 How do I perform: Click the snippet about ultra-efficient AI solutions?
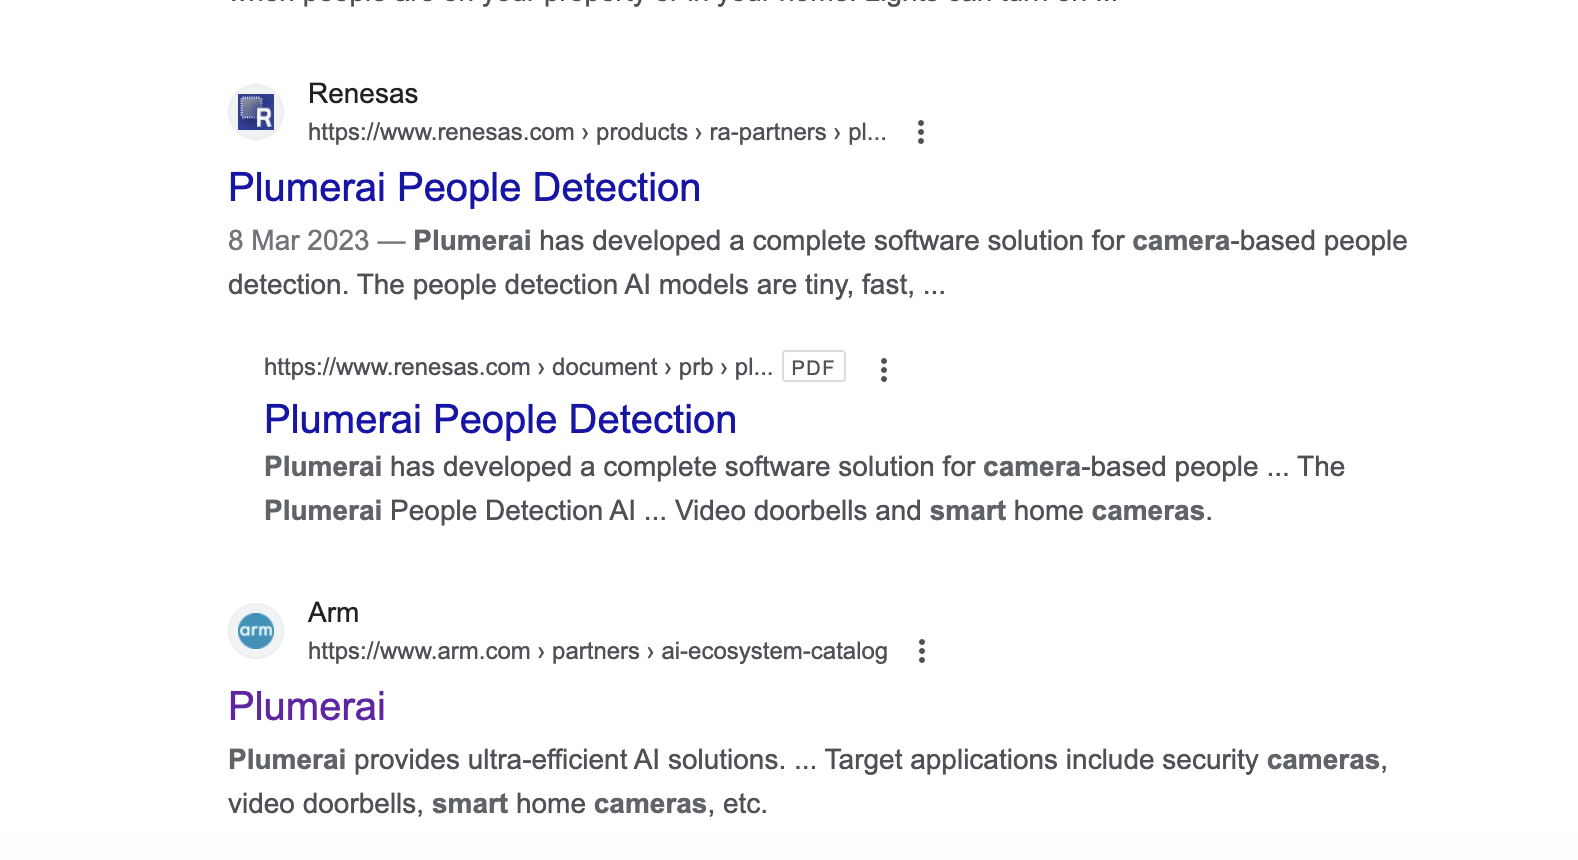tap(808, 782)
